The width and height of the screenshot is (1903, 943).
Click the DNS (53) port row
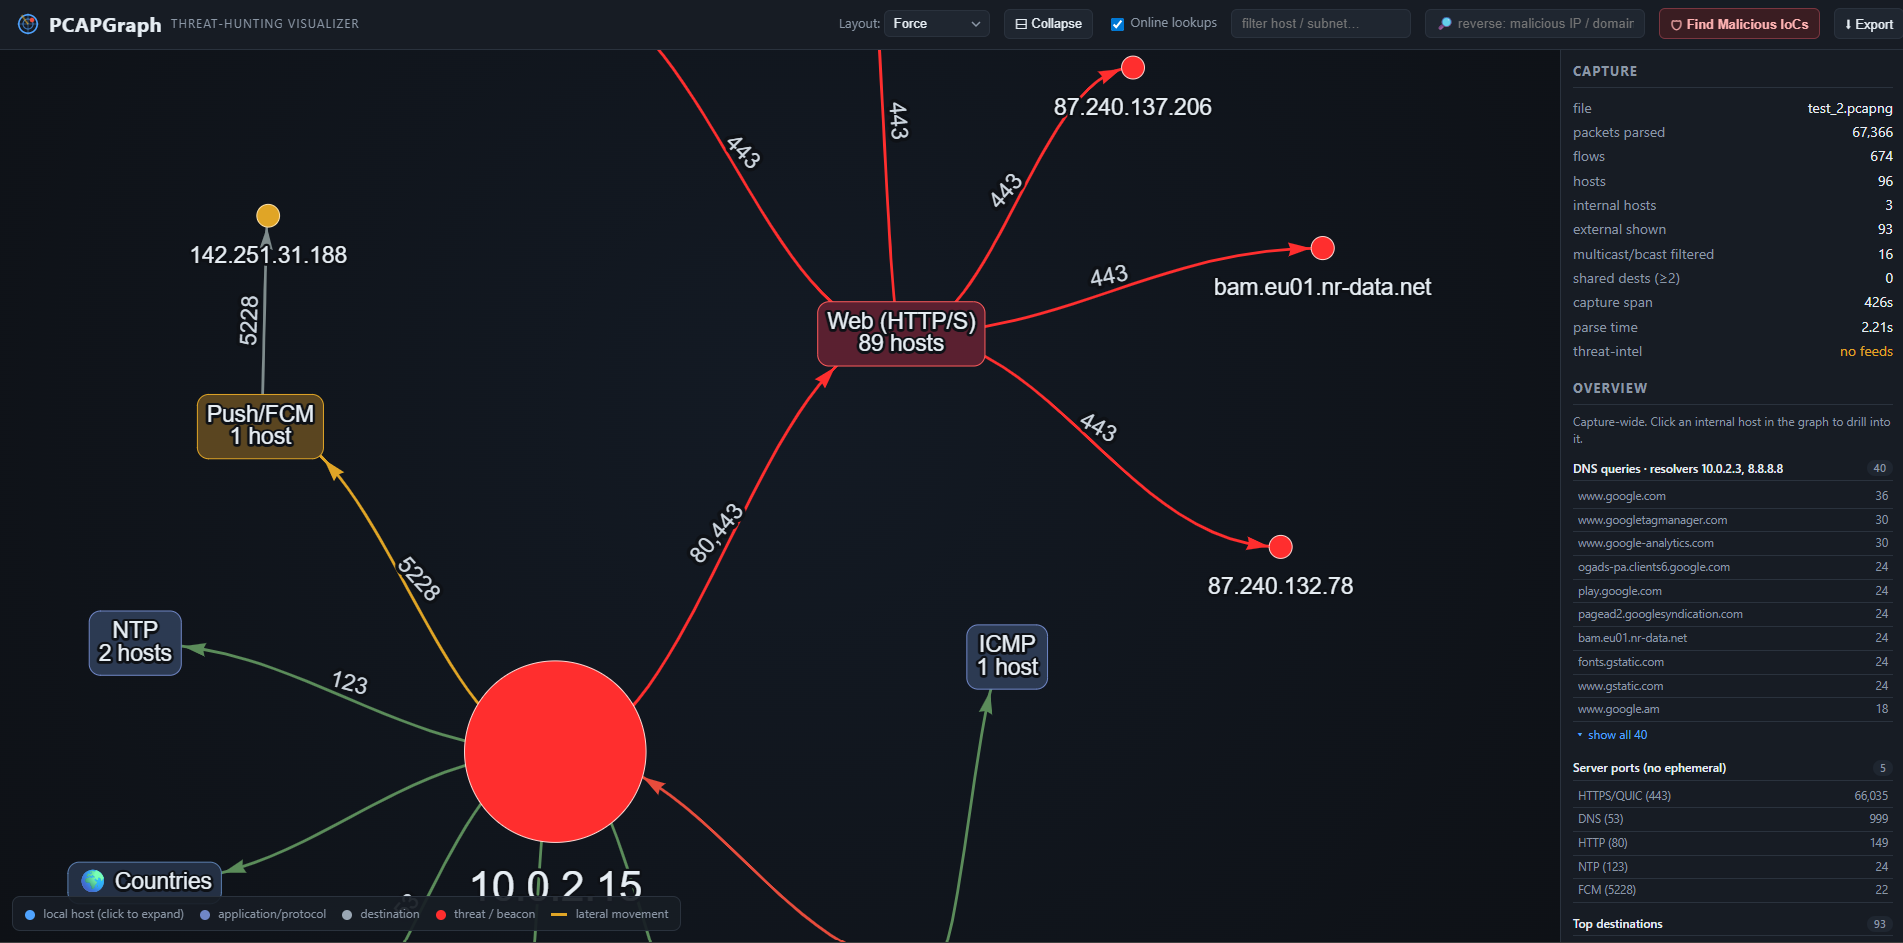[x=1733, y=819]
